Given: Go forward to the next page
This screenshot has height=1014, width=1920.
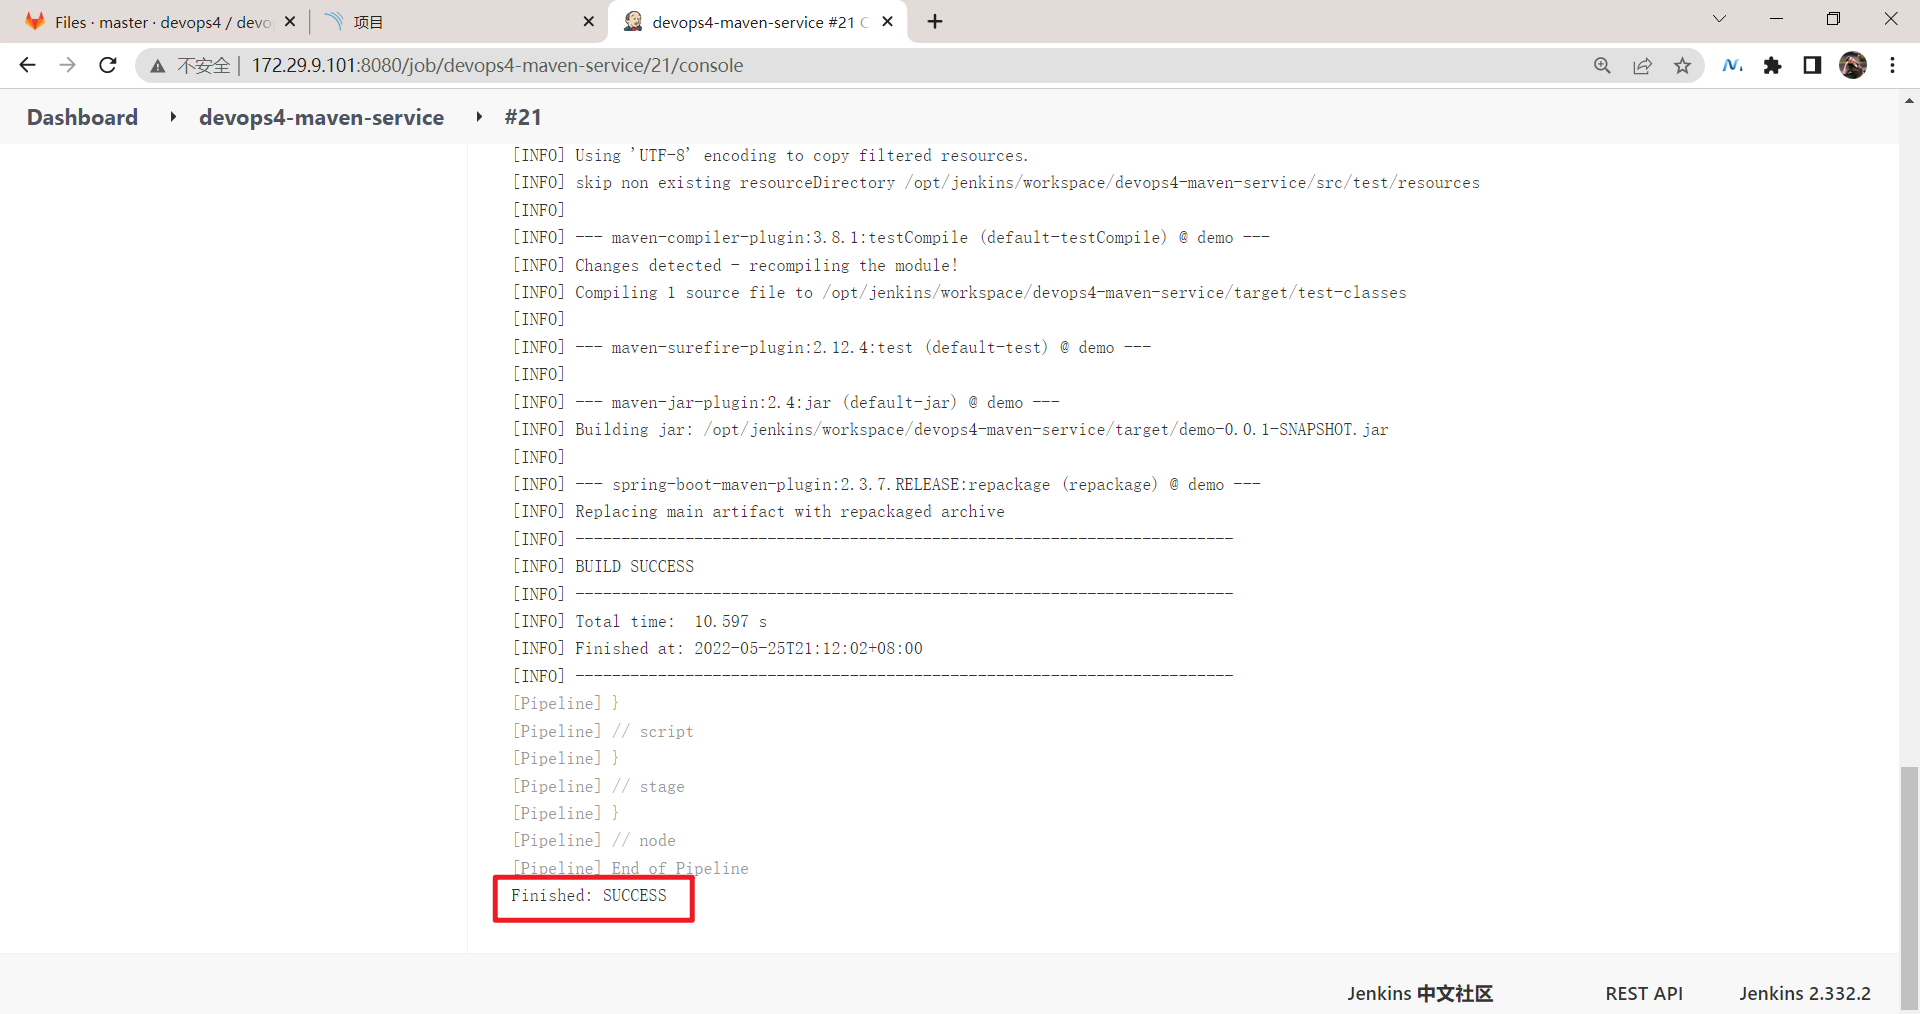Looking at the screenshot, I should coord(67,65).
